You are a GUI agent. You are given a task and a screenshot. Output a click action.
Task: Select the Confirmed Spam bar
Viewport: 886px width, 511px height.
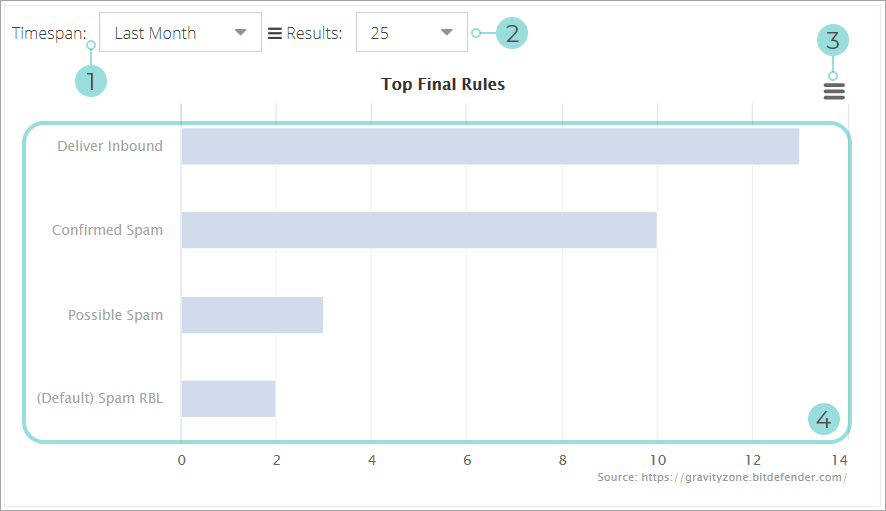tap(418, 230)
